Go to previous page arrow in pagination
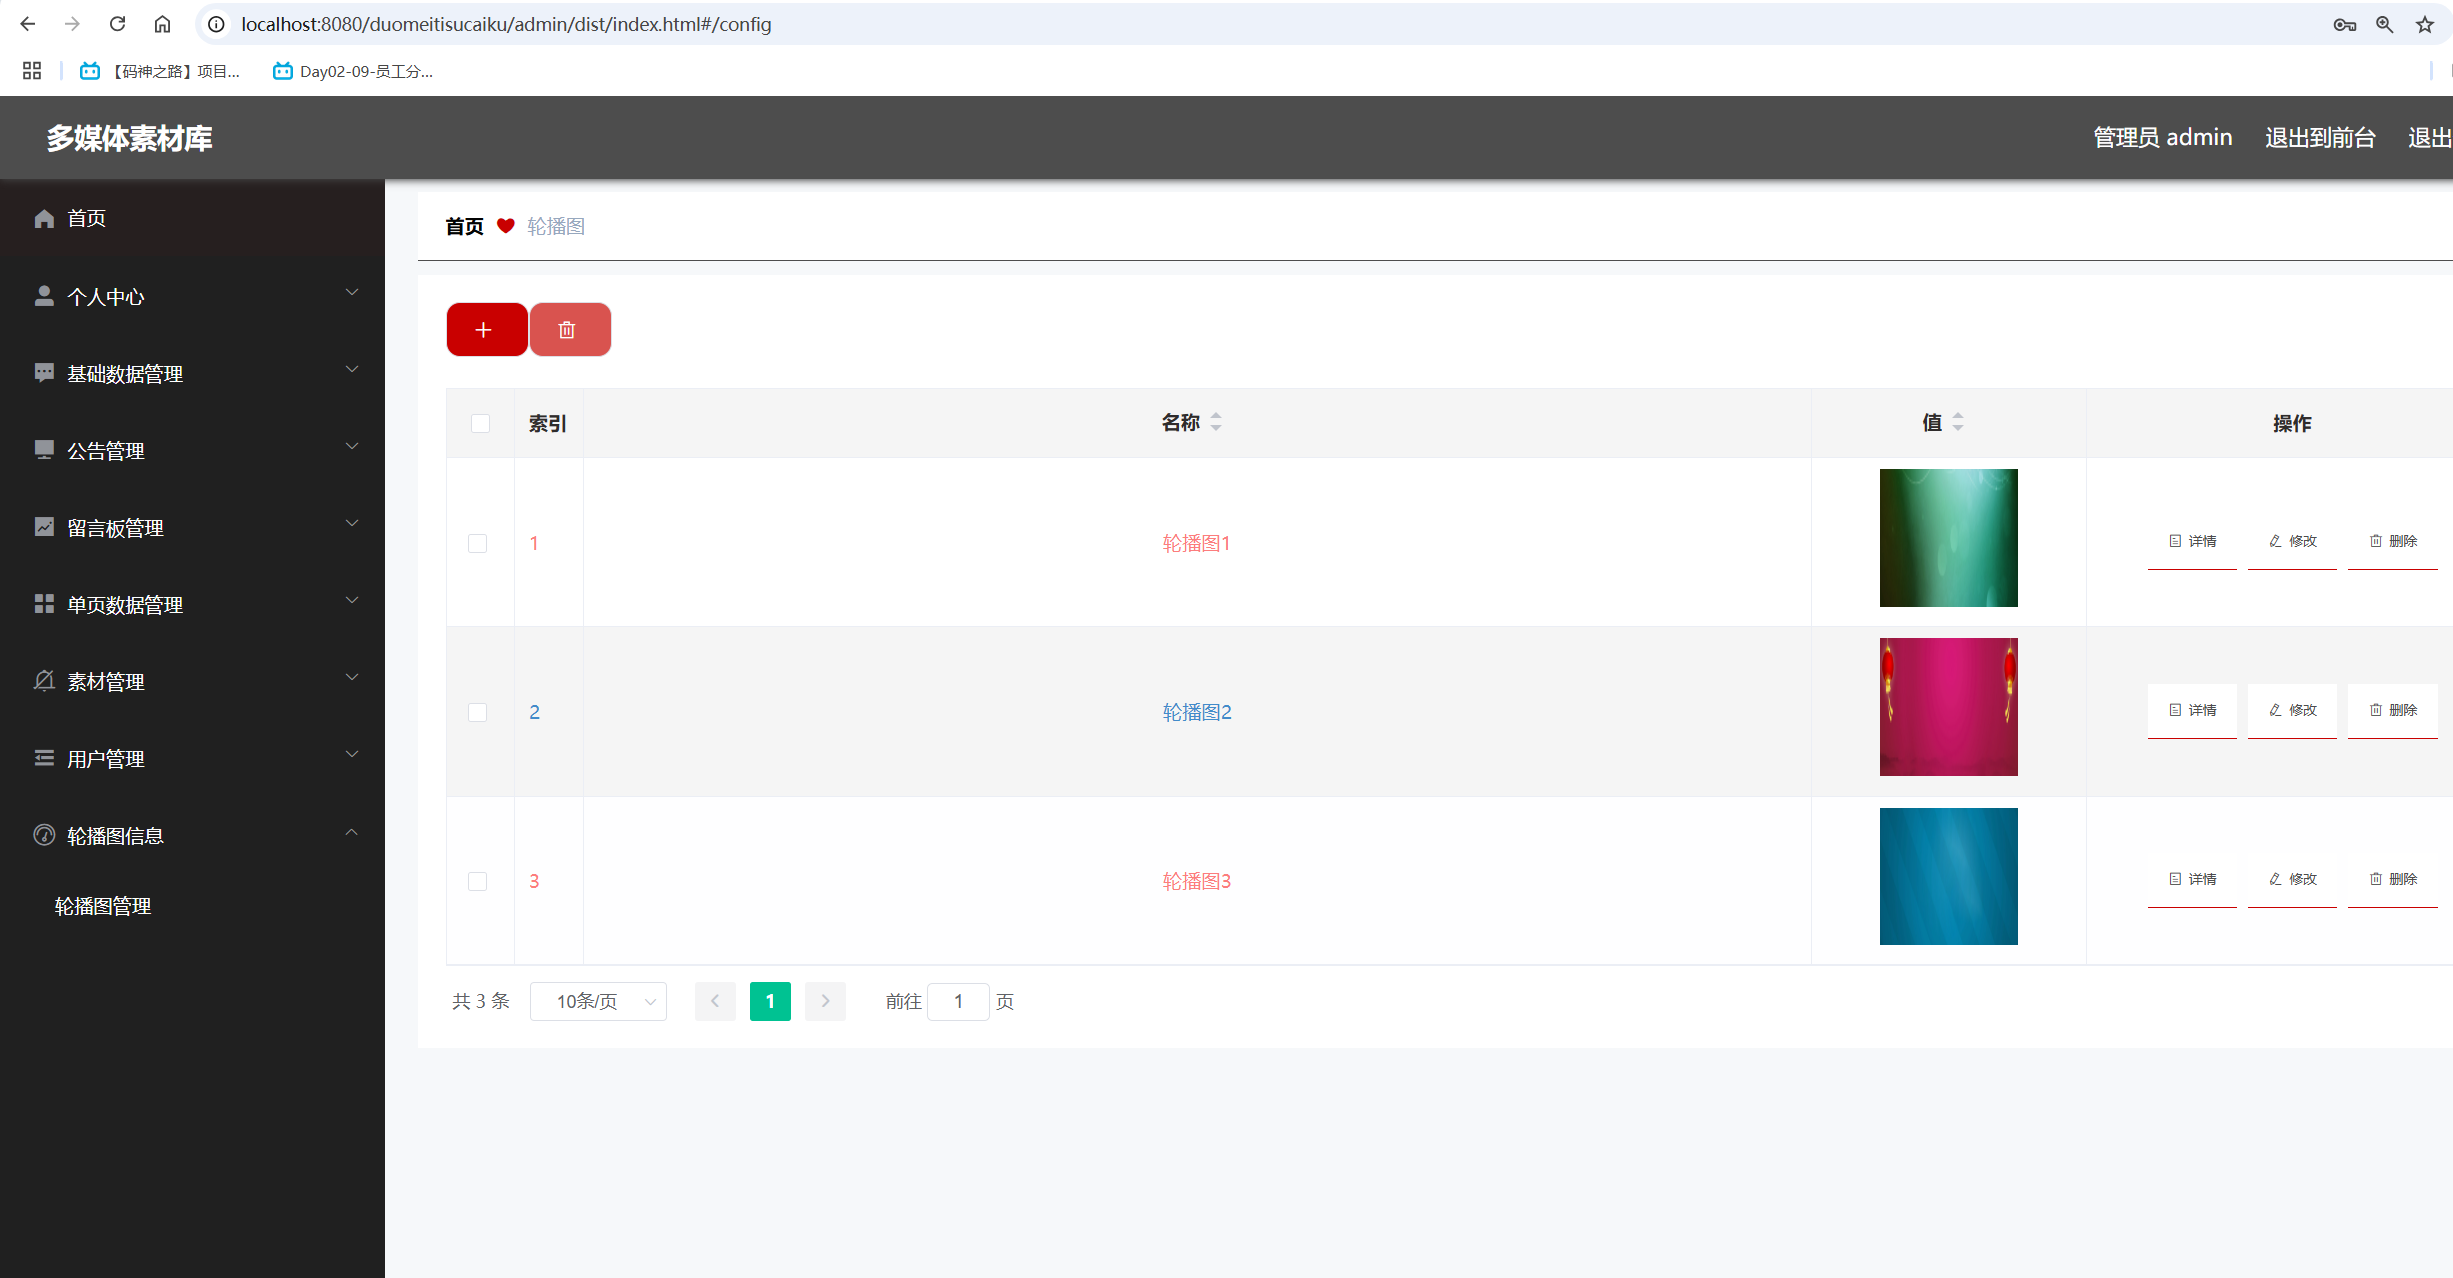2453x1278 pixels. click(715, 1001)
